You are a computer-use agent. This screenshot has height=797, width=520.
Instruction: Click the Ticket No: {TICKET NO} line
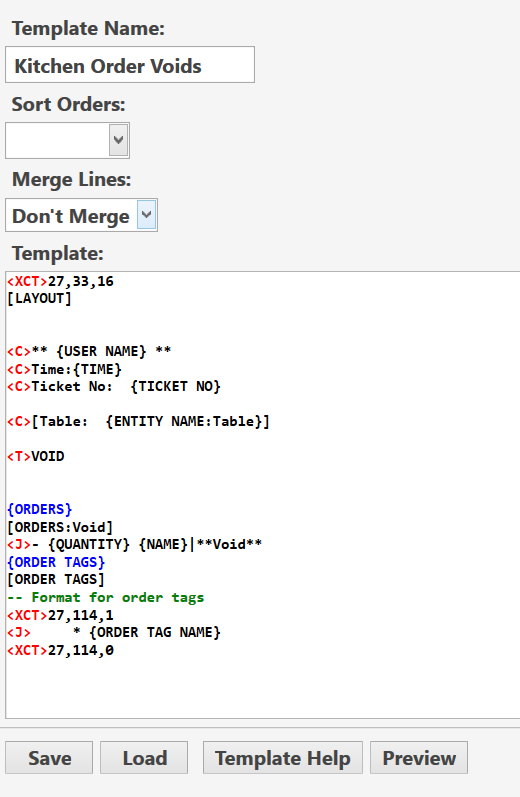click(114, 386)
